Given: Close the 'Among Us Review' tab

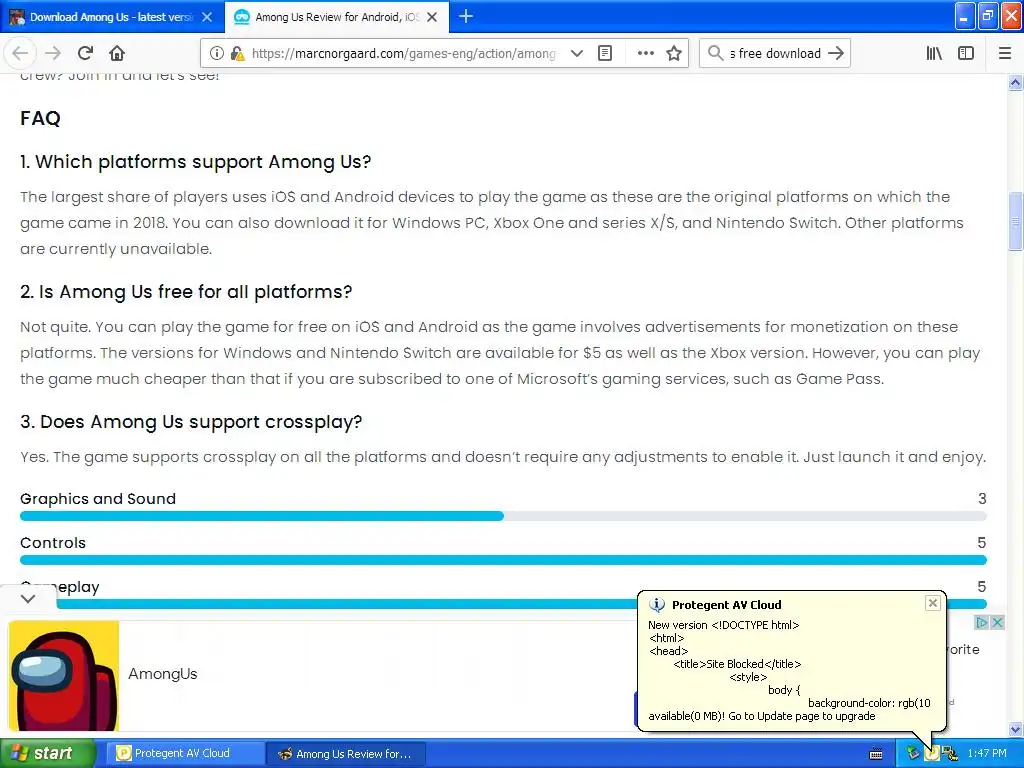Looking at the screenshot, I should click(432, 17).
